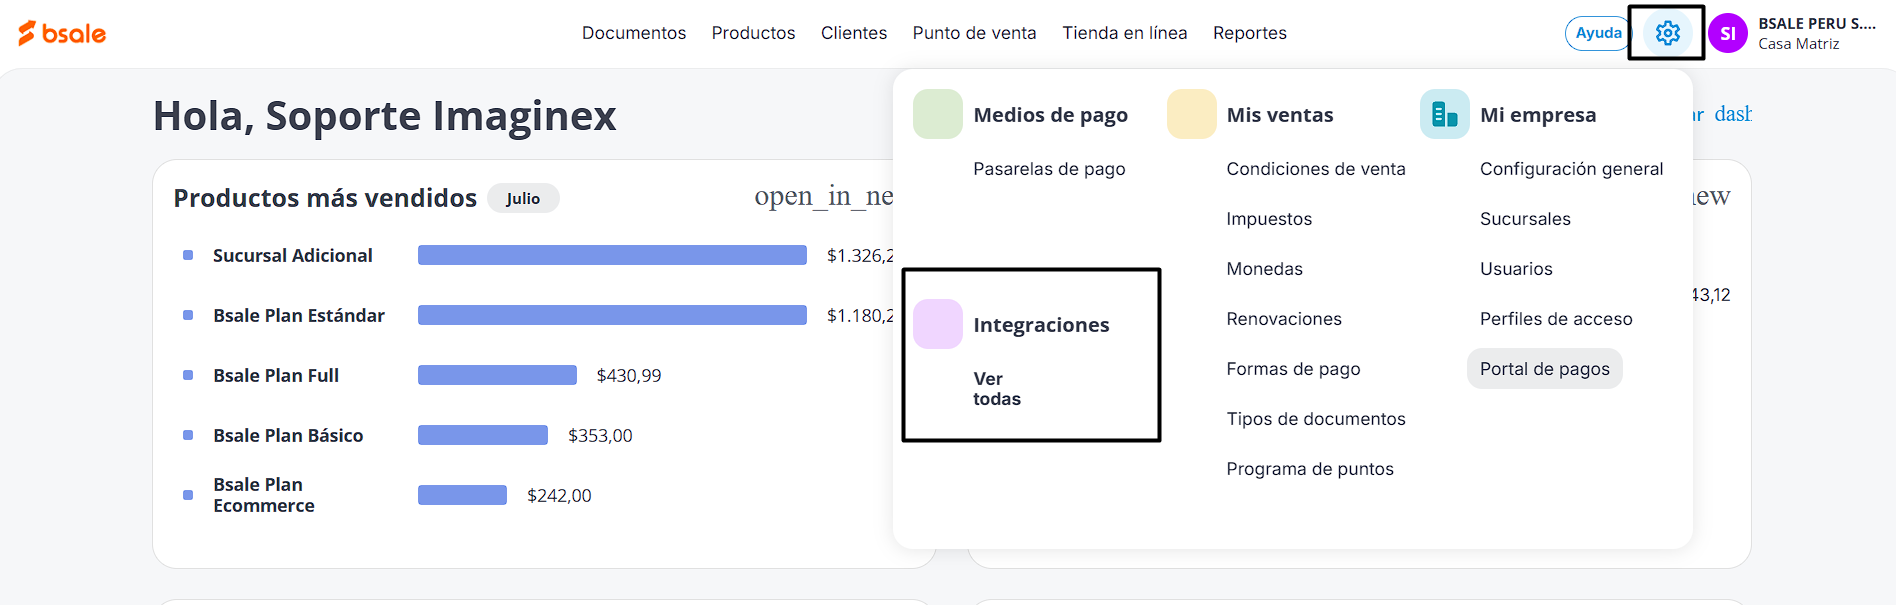Open the Reportes menu

pos(1250,33)
